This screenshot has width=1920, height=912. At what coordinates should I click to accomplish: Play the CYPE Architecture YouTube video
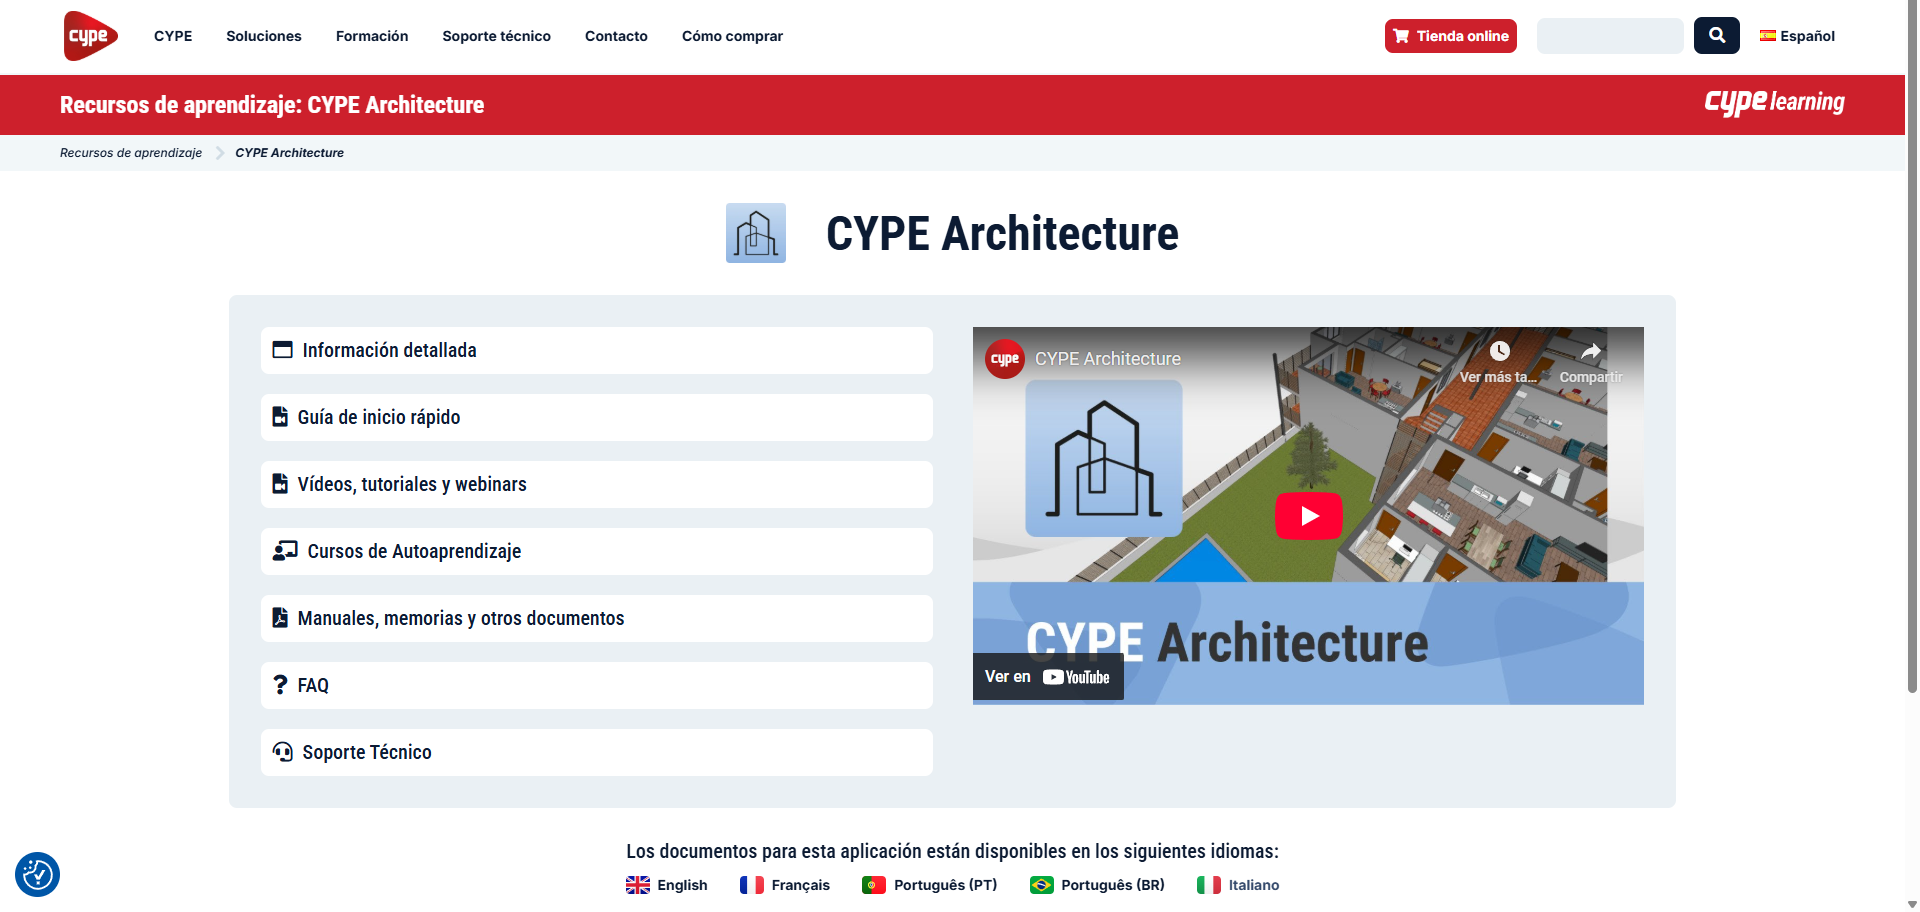click(1308, 516)
